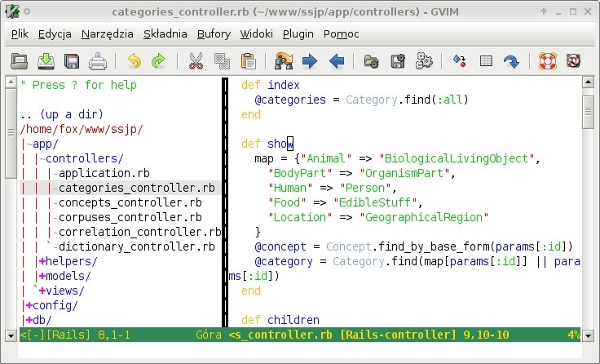Click the Help lifebuoy icon
This screenshot has height=364, width=600.
point(547,61)
